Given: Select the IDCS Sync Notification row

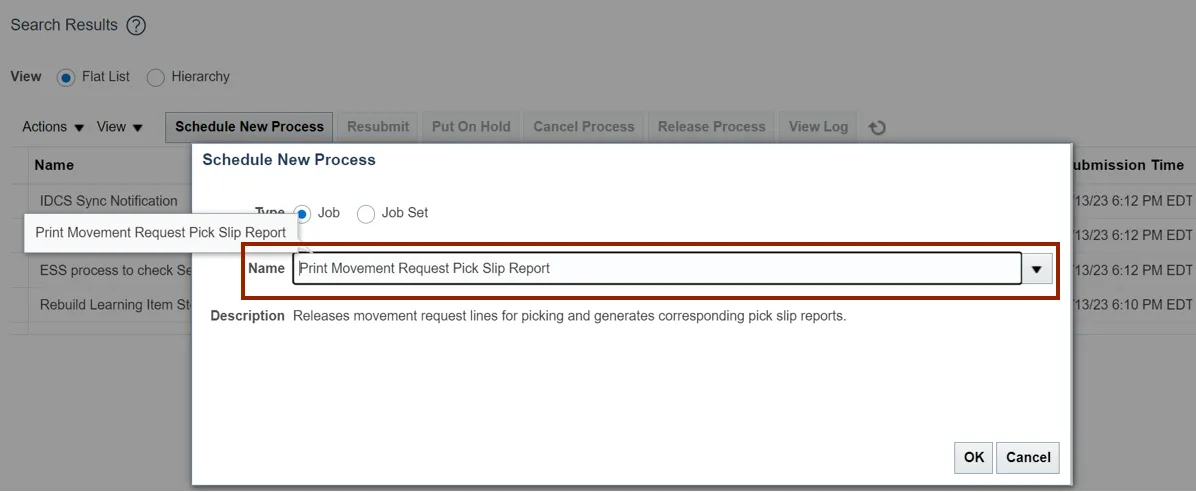Looking at the screenshot, I should (x=109, y=201).
